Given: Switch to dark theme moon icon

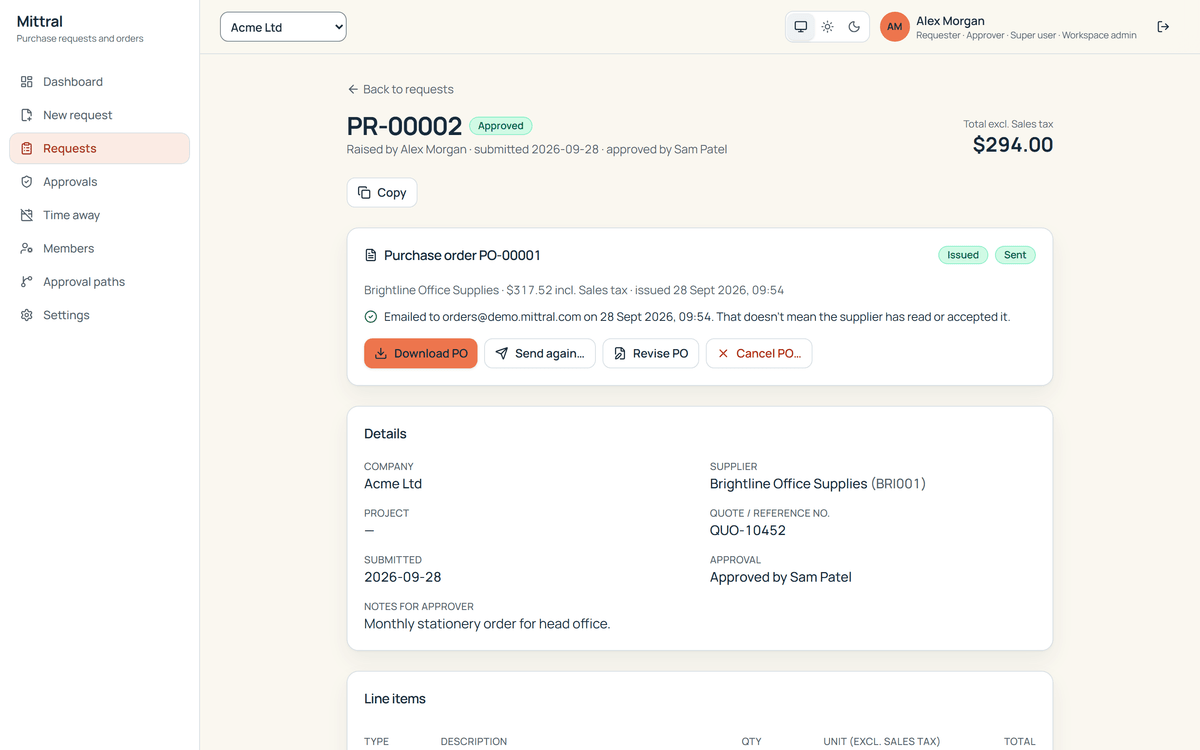Looking at the screenshot, I should tap(855, 27).
